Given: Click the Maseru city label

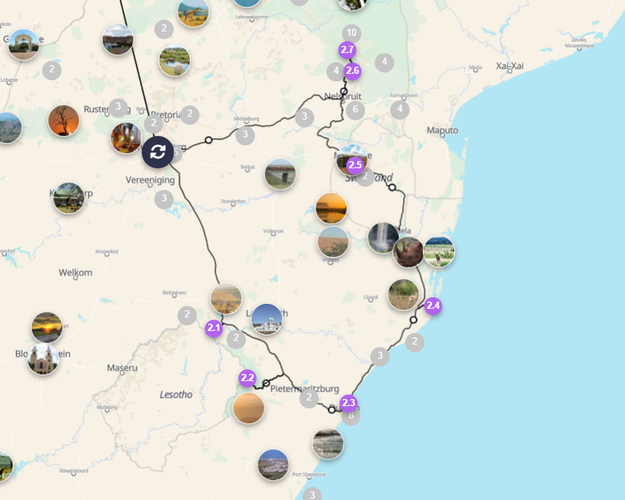Looking at the screenshot, I should pos(122,368).
